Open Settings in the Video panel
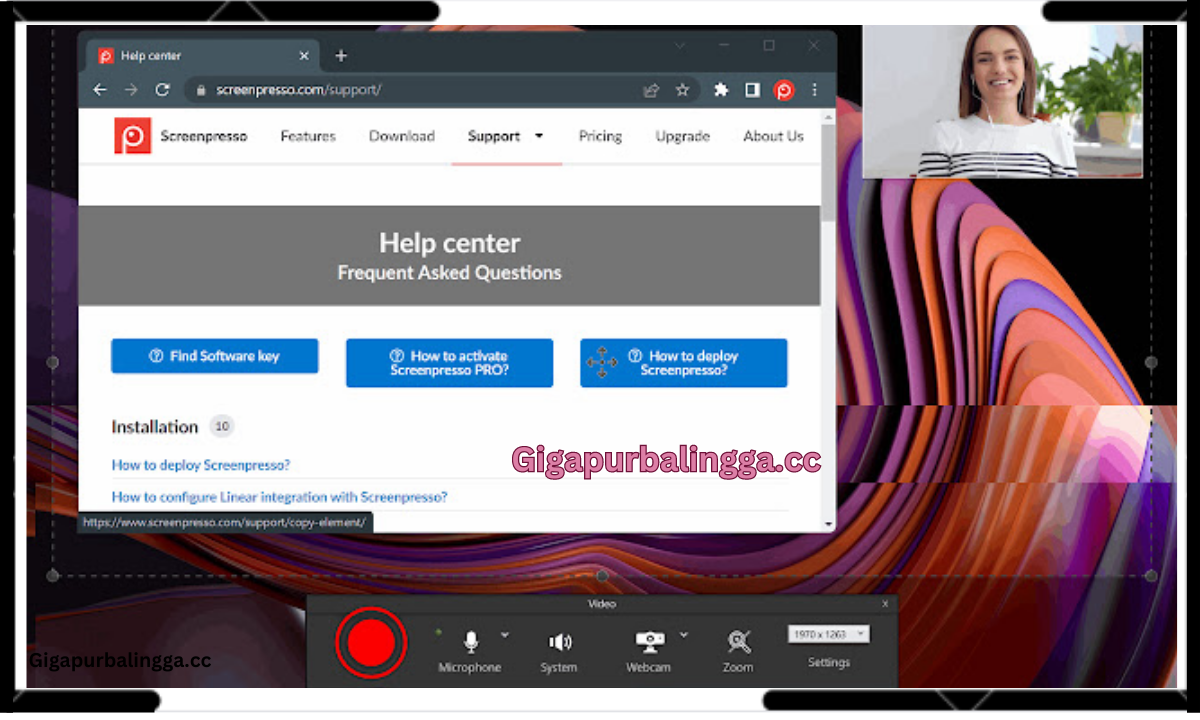Screen dimensions: 1200x720 coord(829,662)
